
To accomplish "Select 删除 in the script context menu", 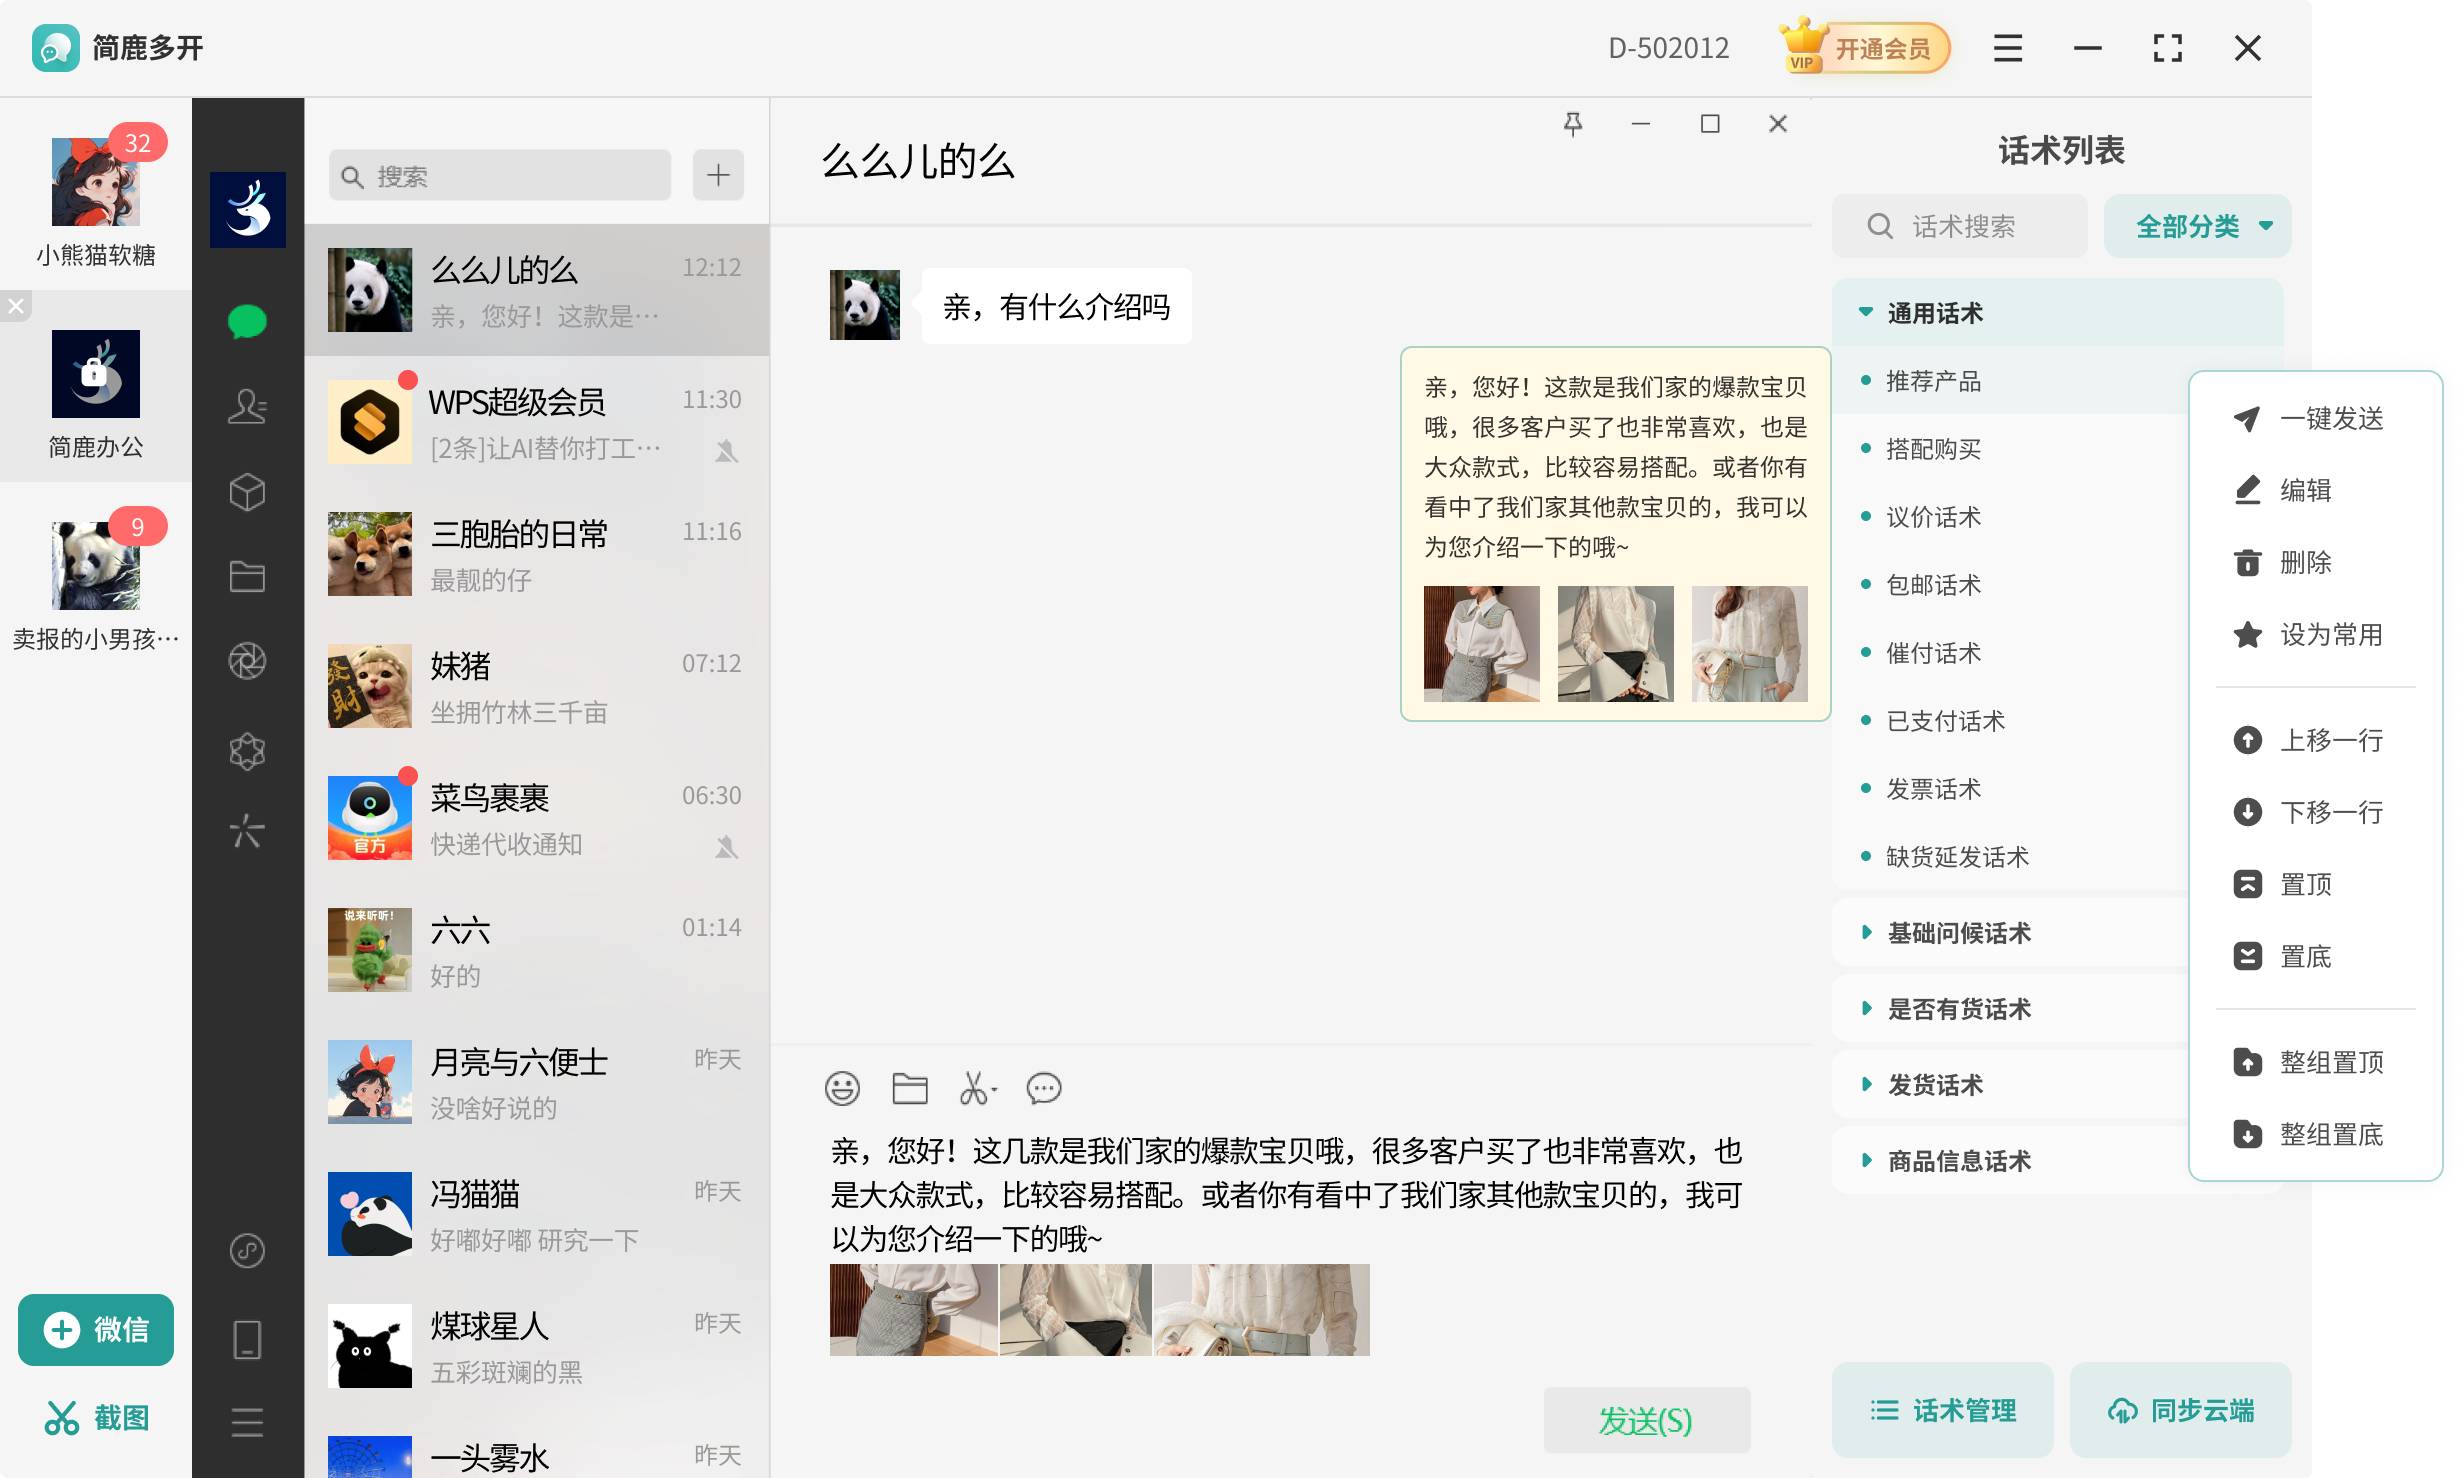I will point(2306,562).
